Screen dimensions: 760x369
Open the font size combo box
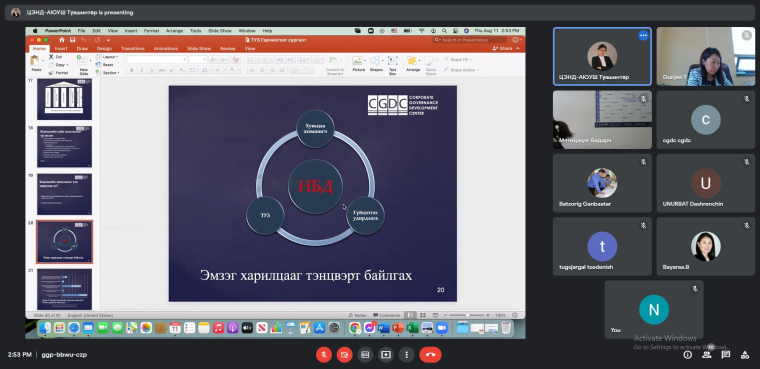pos(198,59)
